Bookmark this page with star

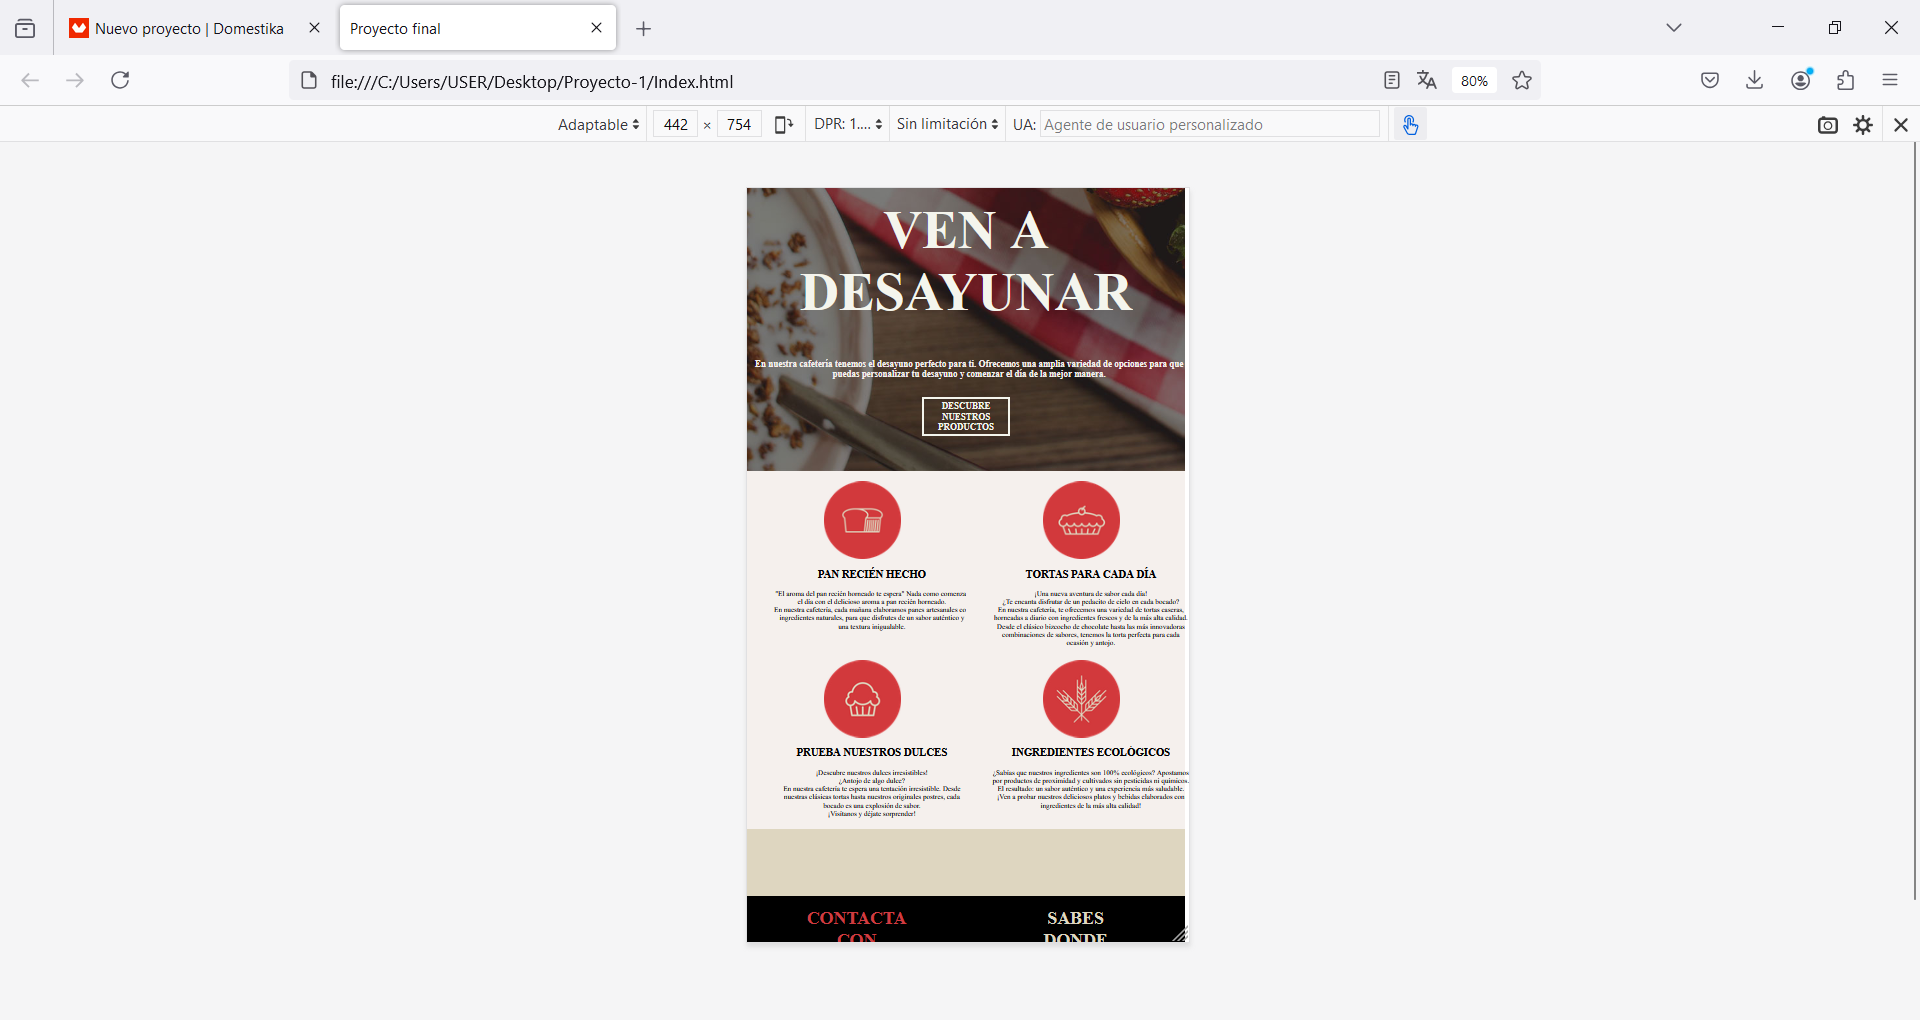click(x=1522, y=81)
